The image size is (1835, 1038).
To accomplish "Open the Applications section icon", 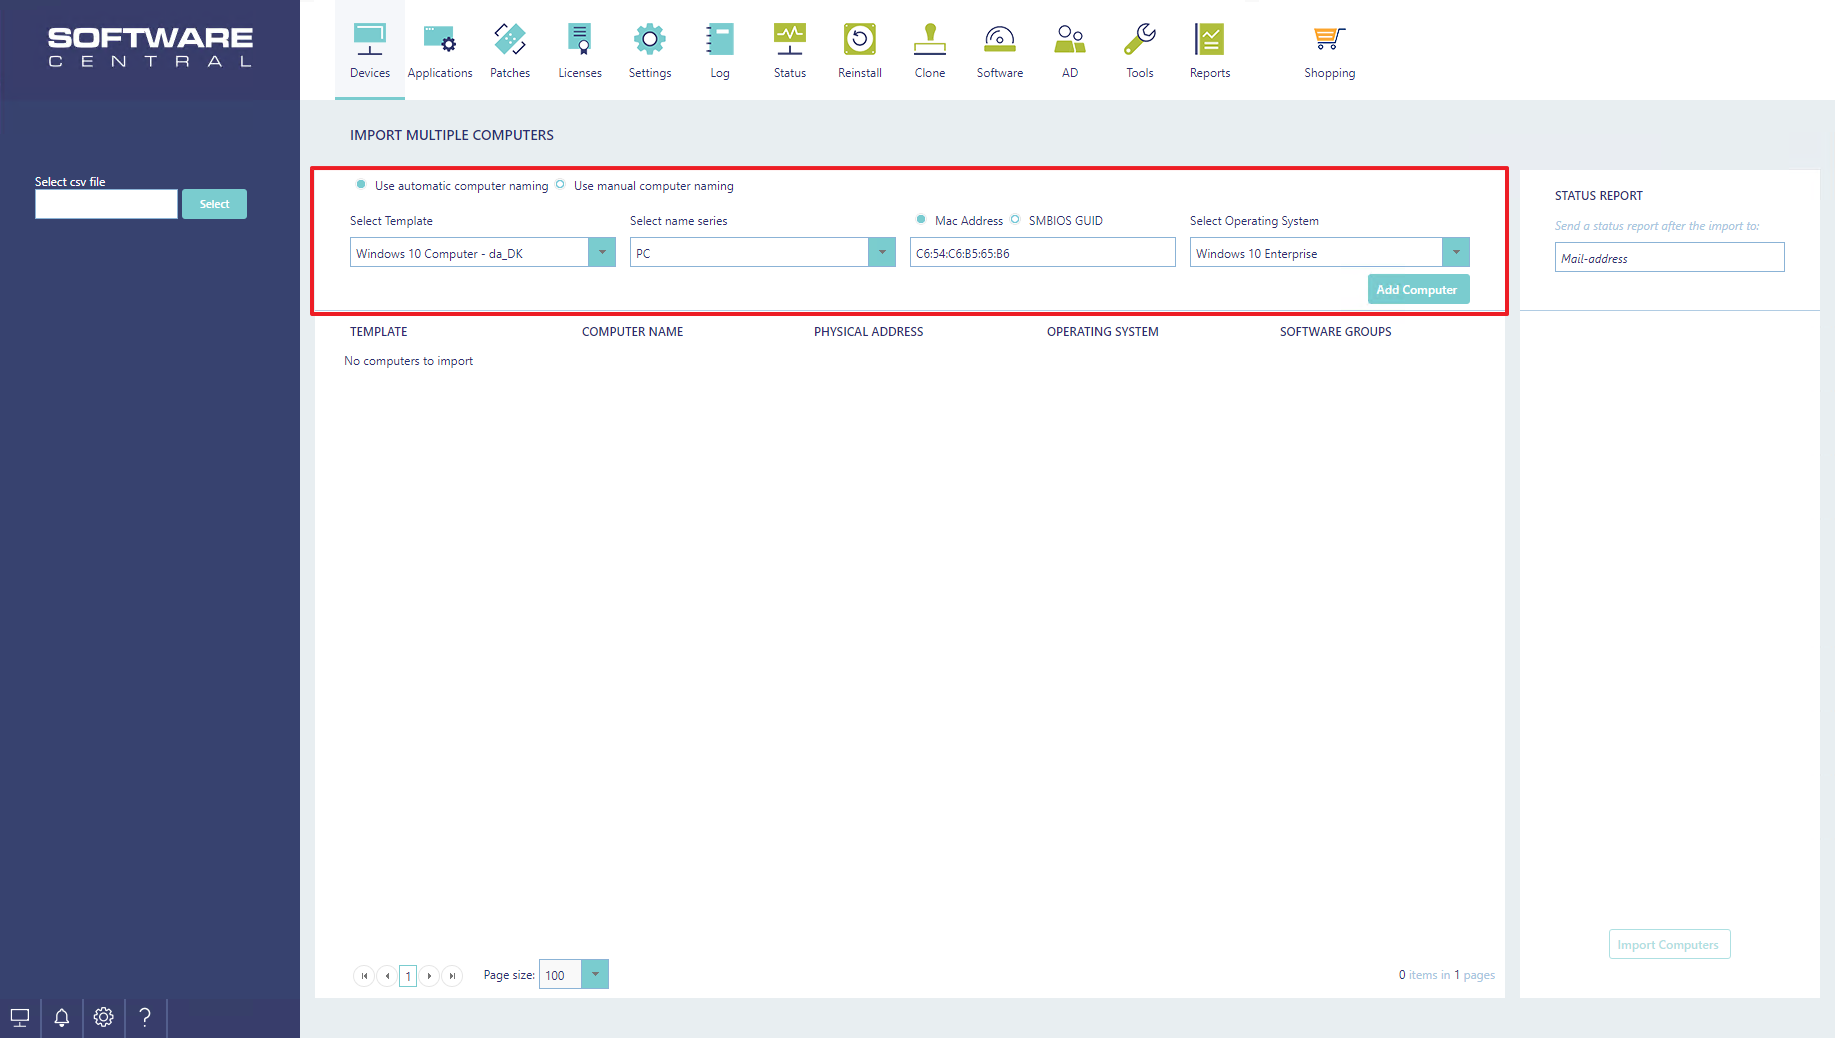I will tap(439, 40).
